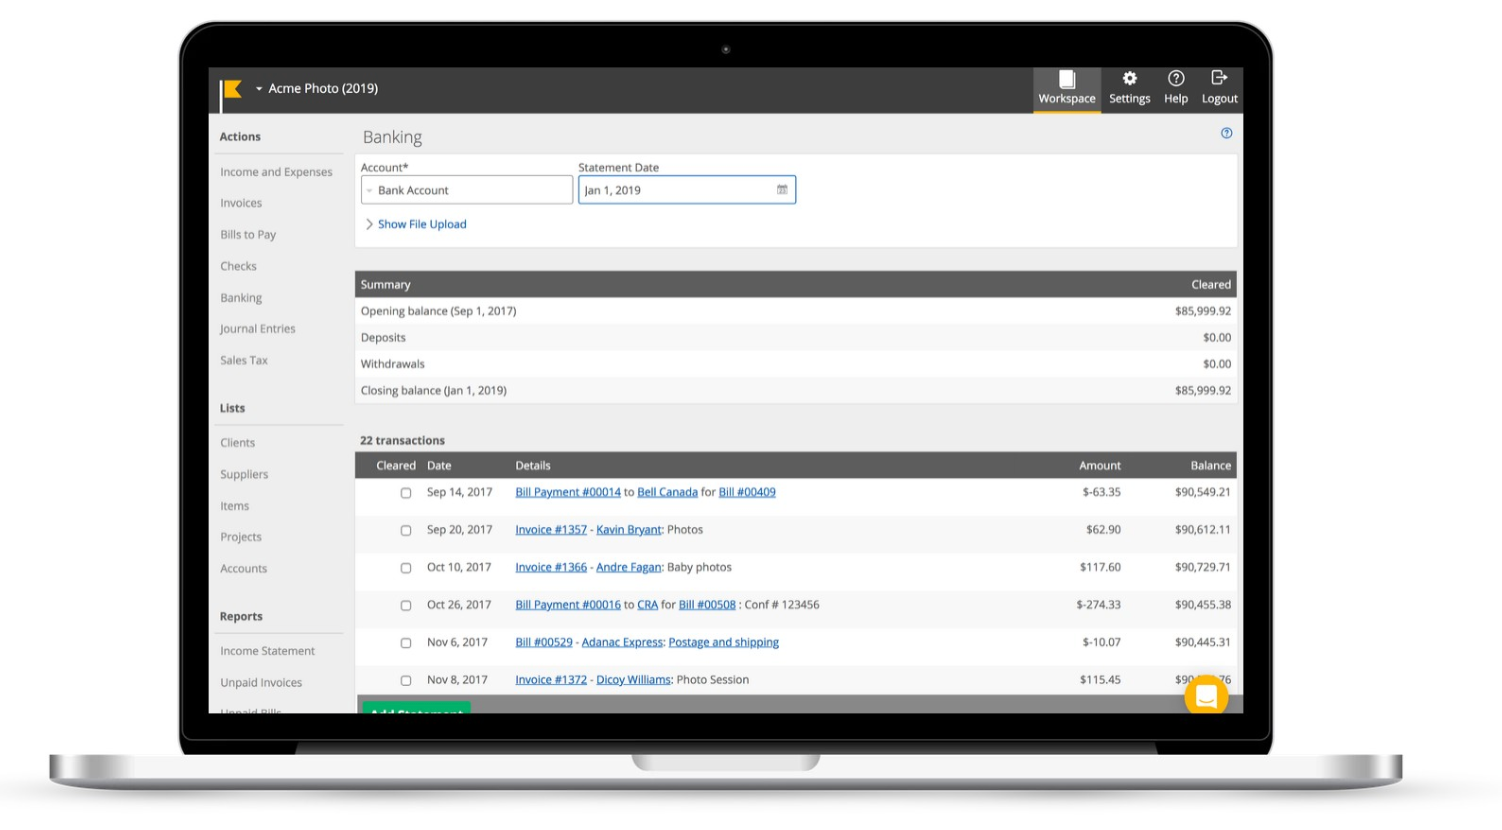Log out using the Logout icon
The width and height of the screenshot is (1502, 830).
1219,89
